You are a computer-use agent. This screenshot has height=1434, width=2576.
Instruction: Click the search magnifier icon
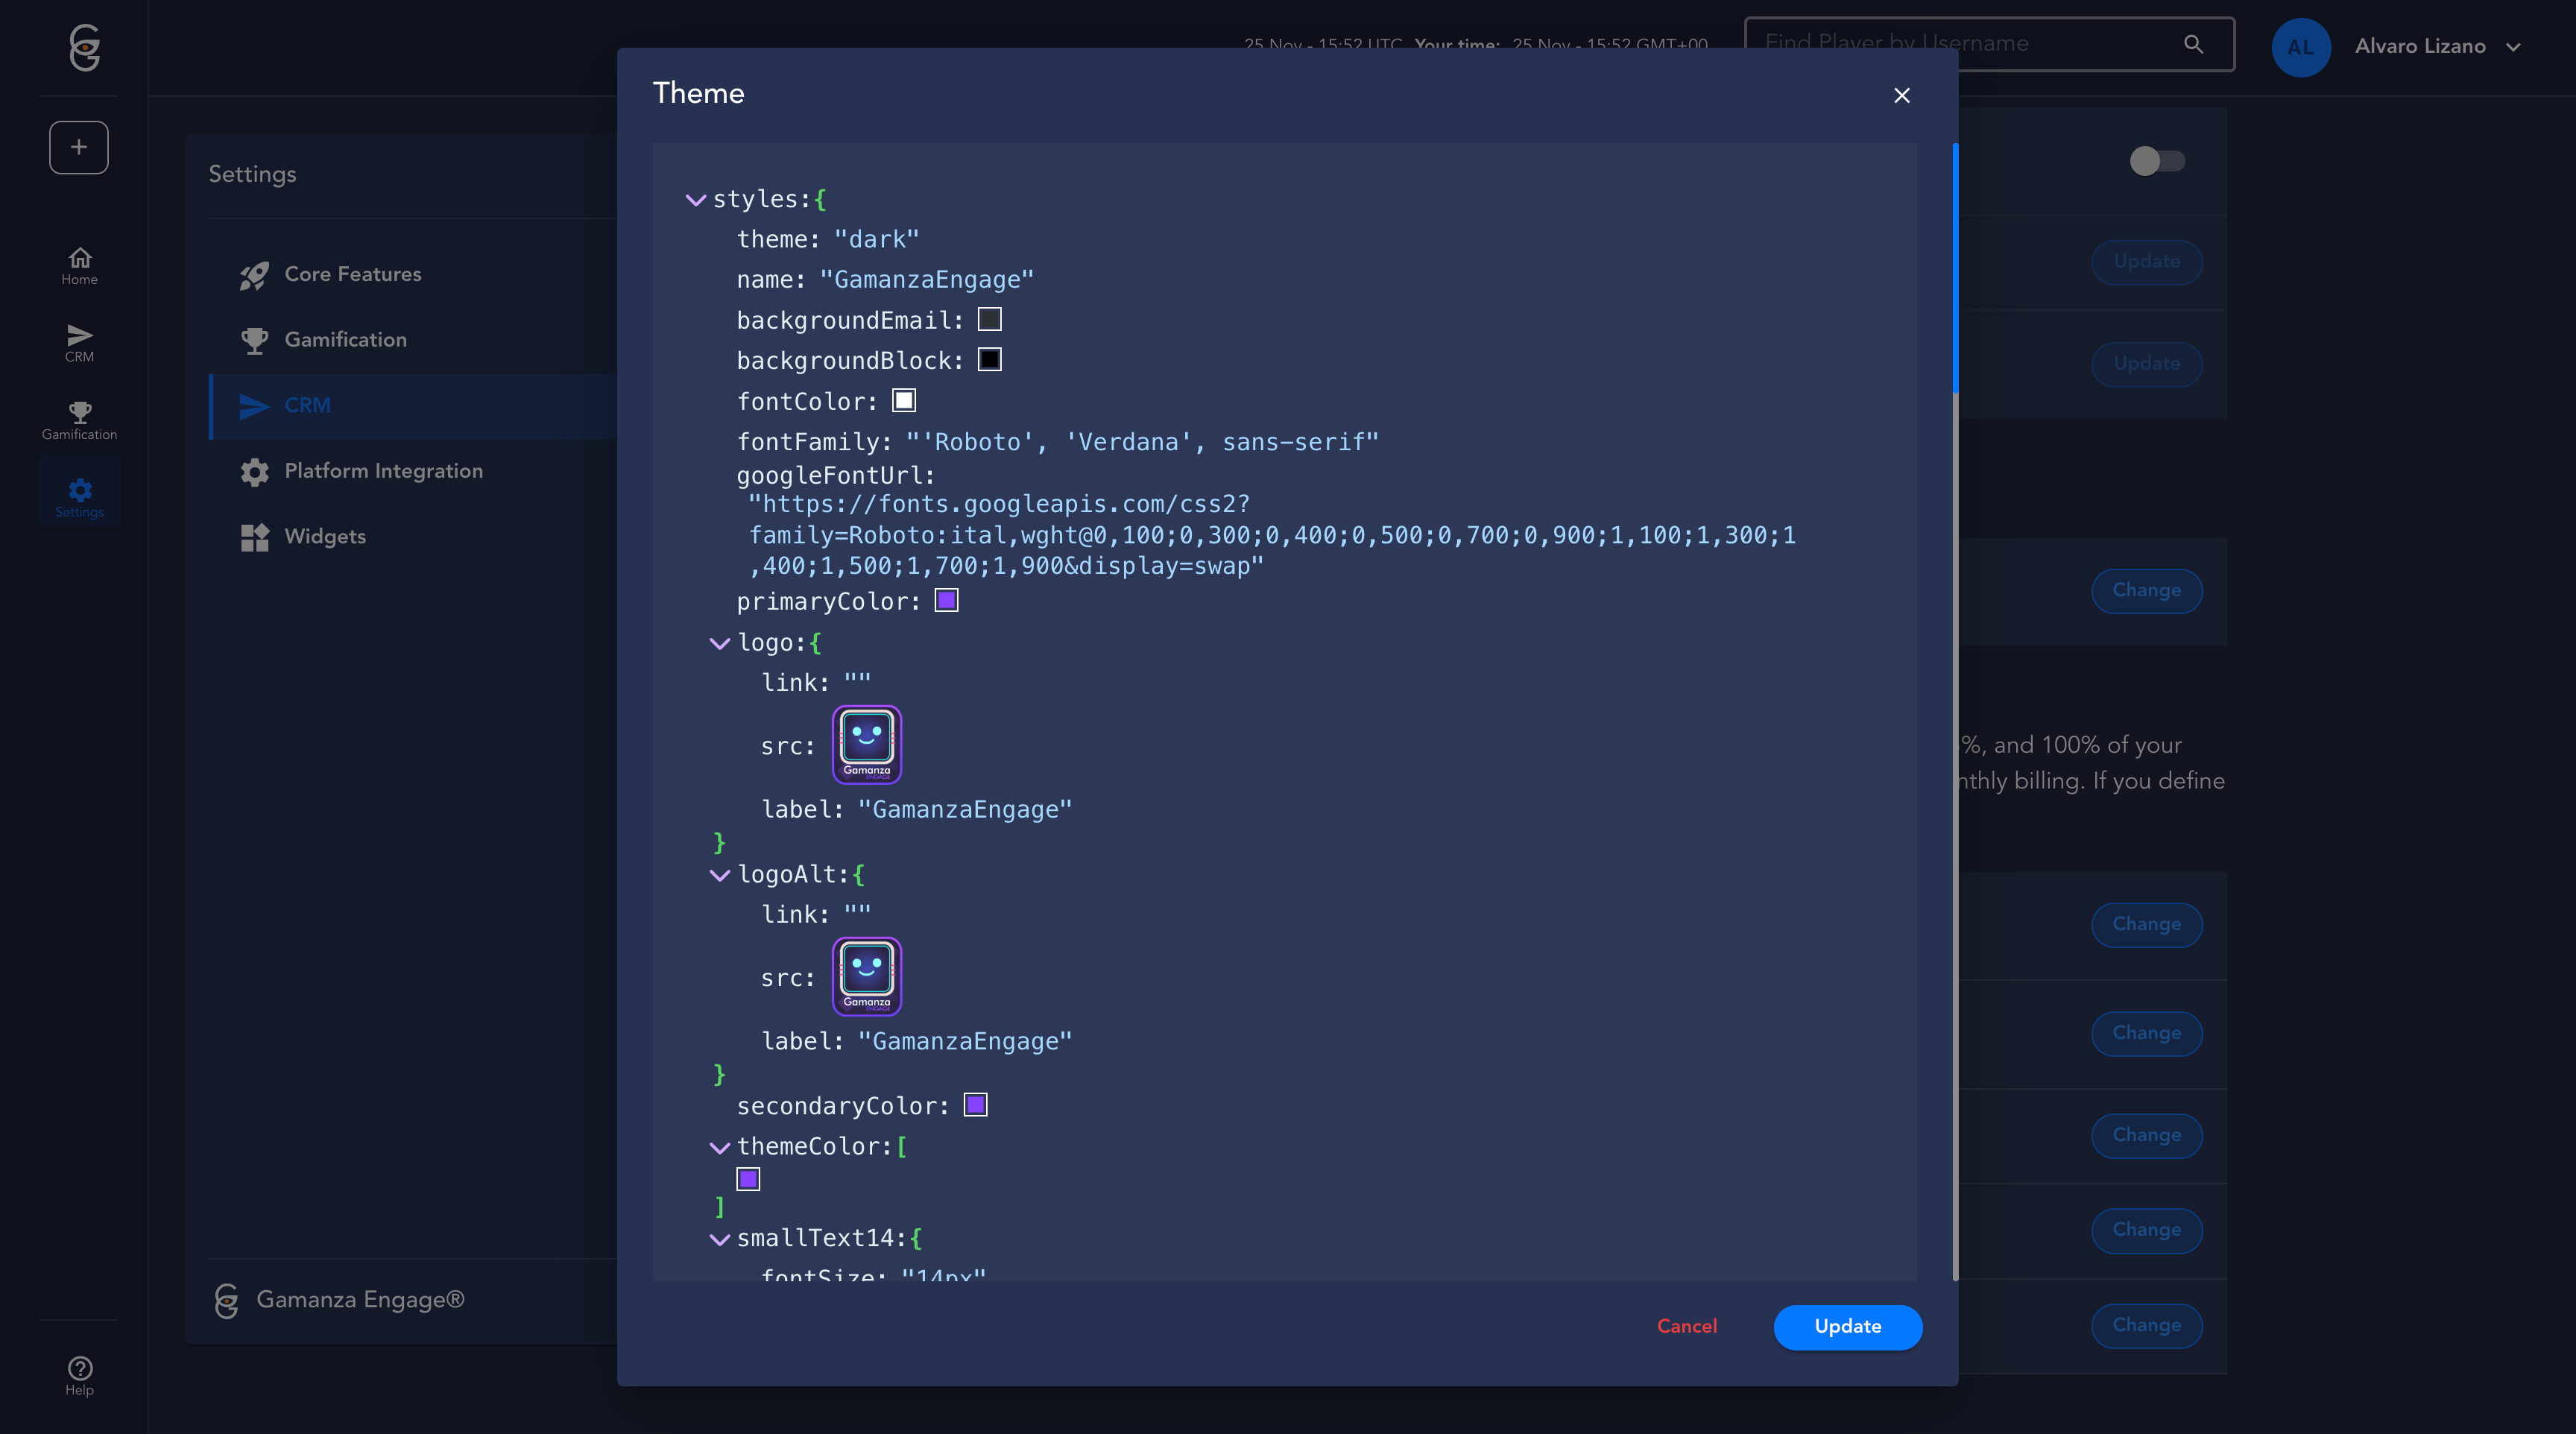coord(2193,44)
